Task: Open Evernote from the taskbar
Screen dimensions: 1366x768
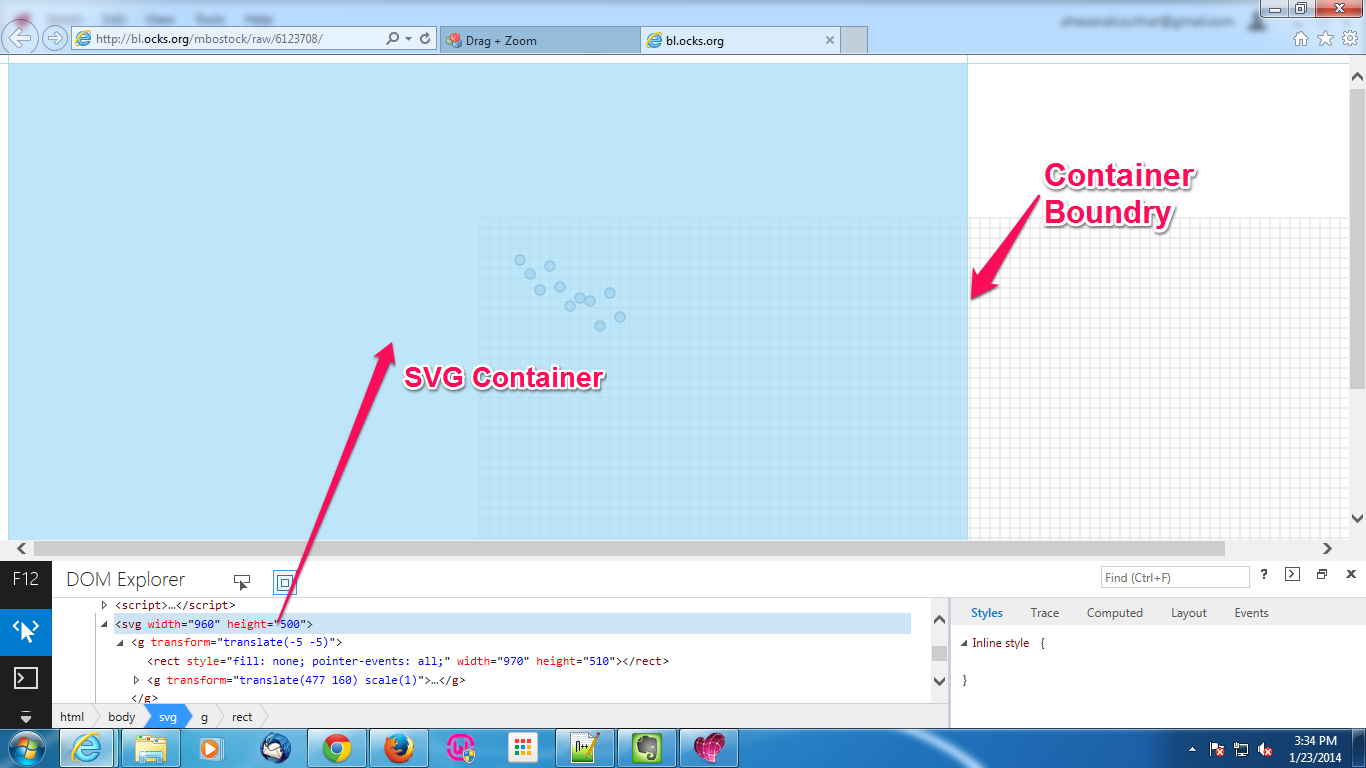Action: click(x=646, y=748)
